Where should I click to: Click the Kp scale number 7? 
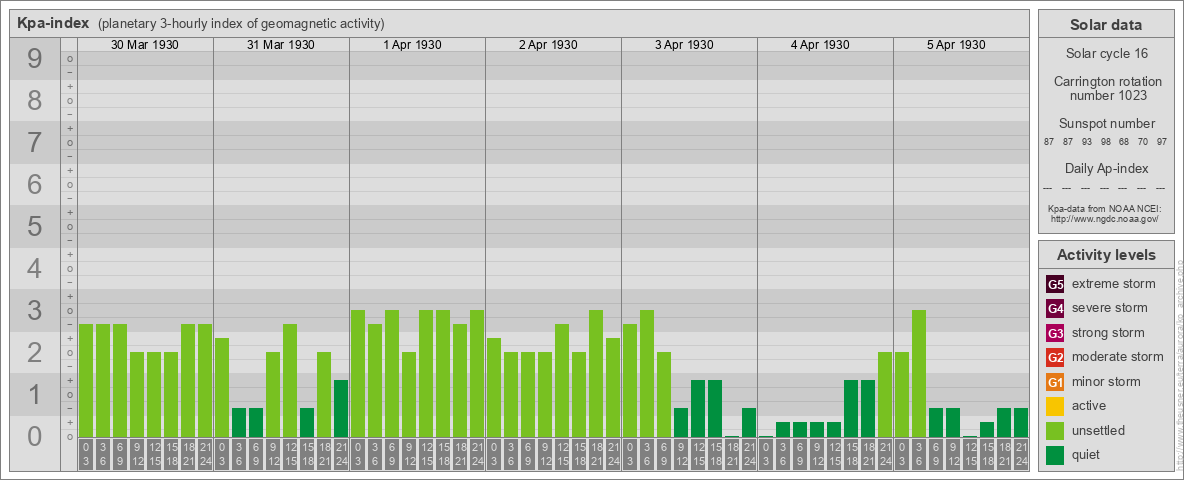[34, 143]
